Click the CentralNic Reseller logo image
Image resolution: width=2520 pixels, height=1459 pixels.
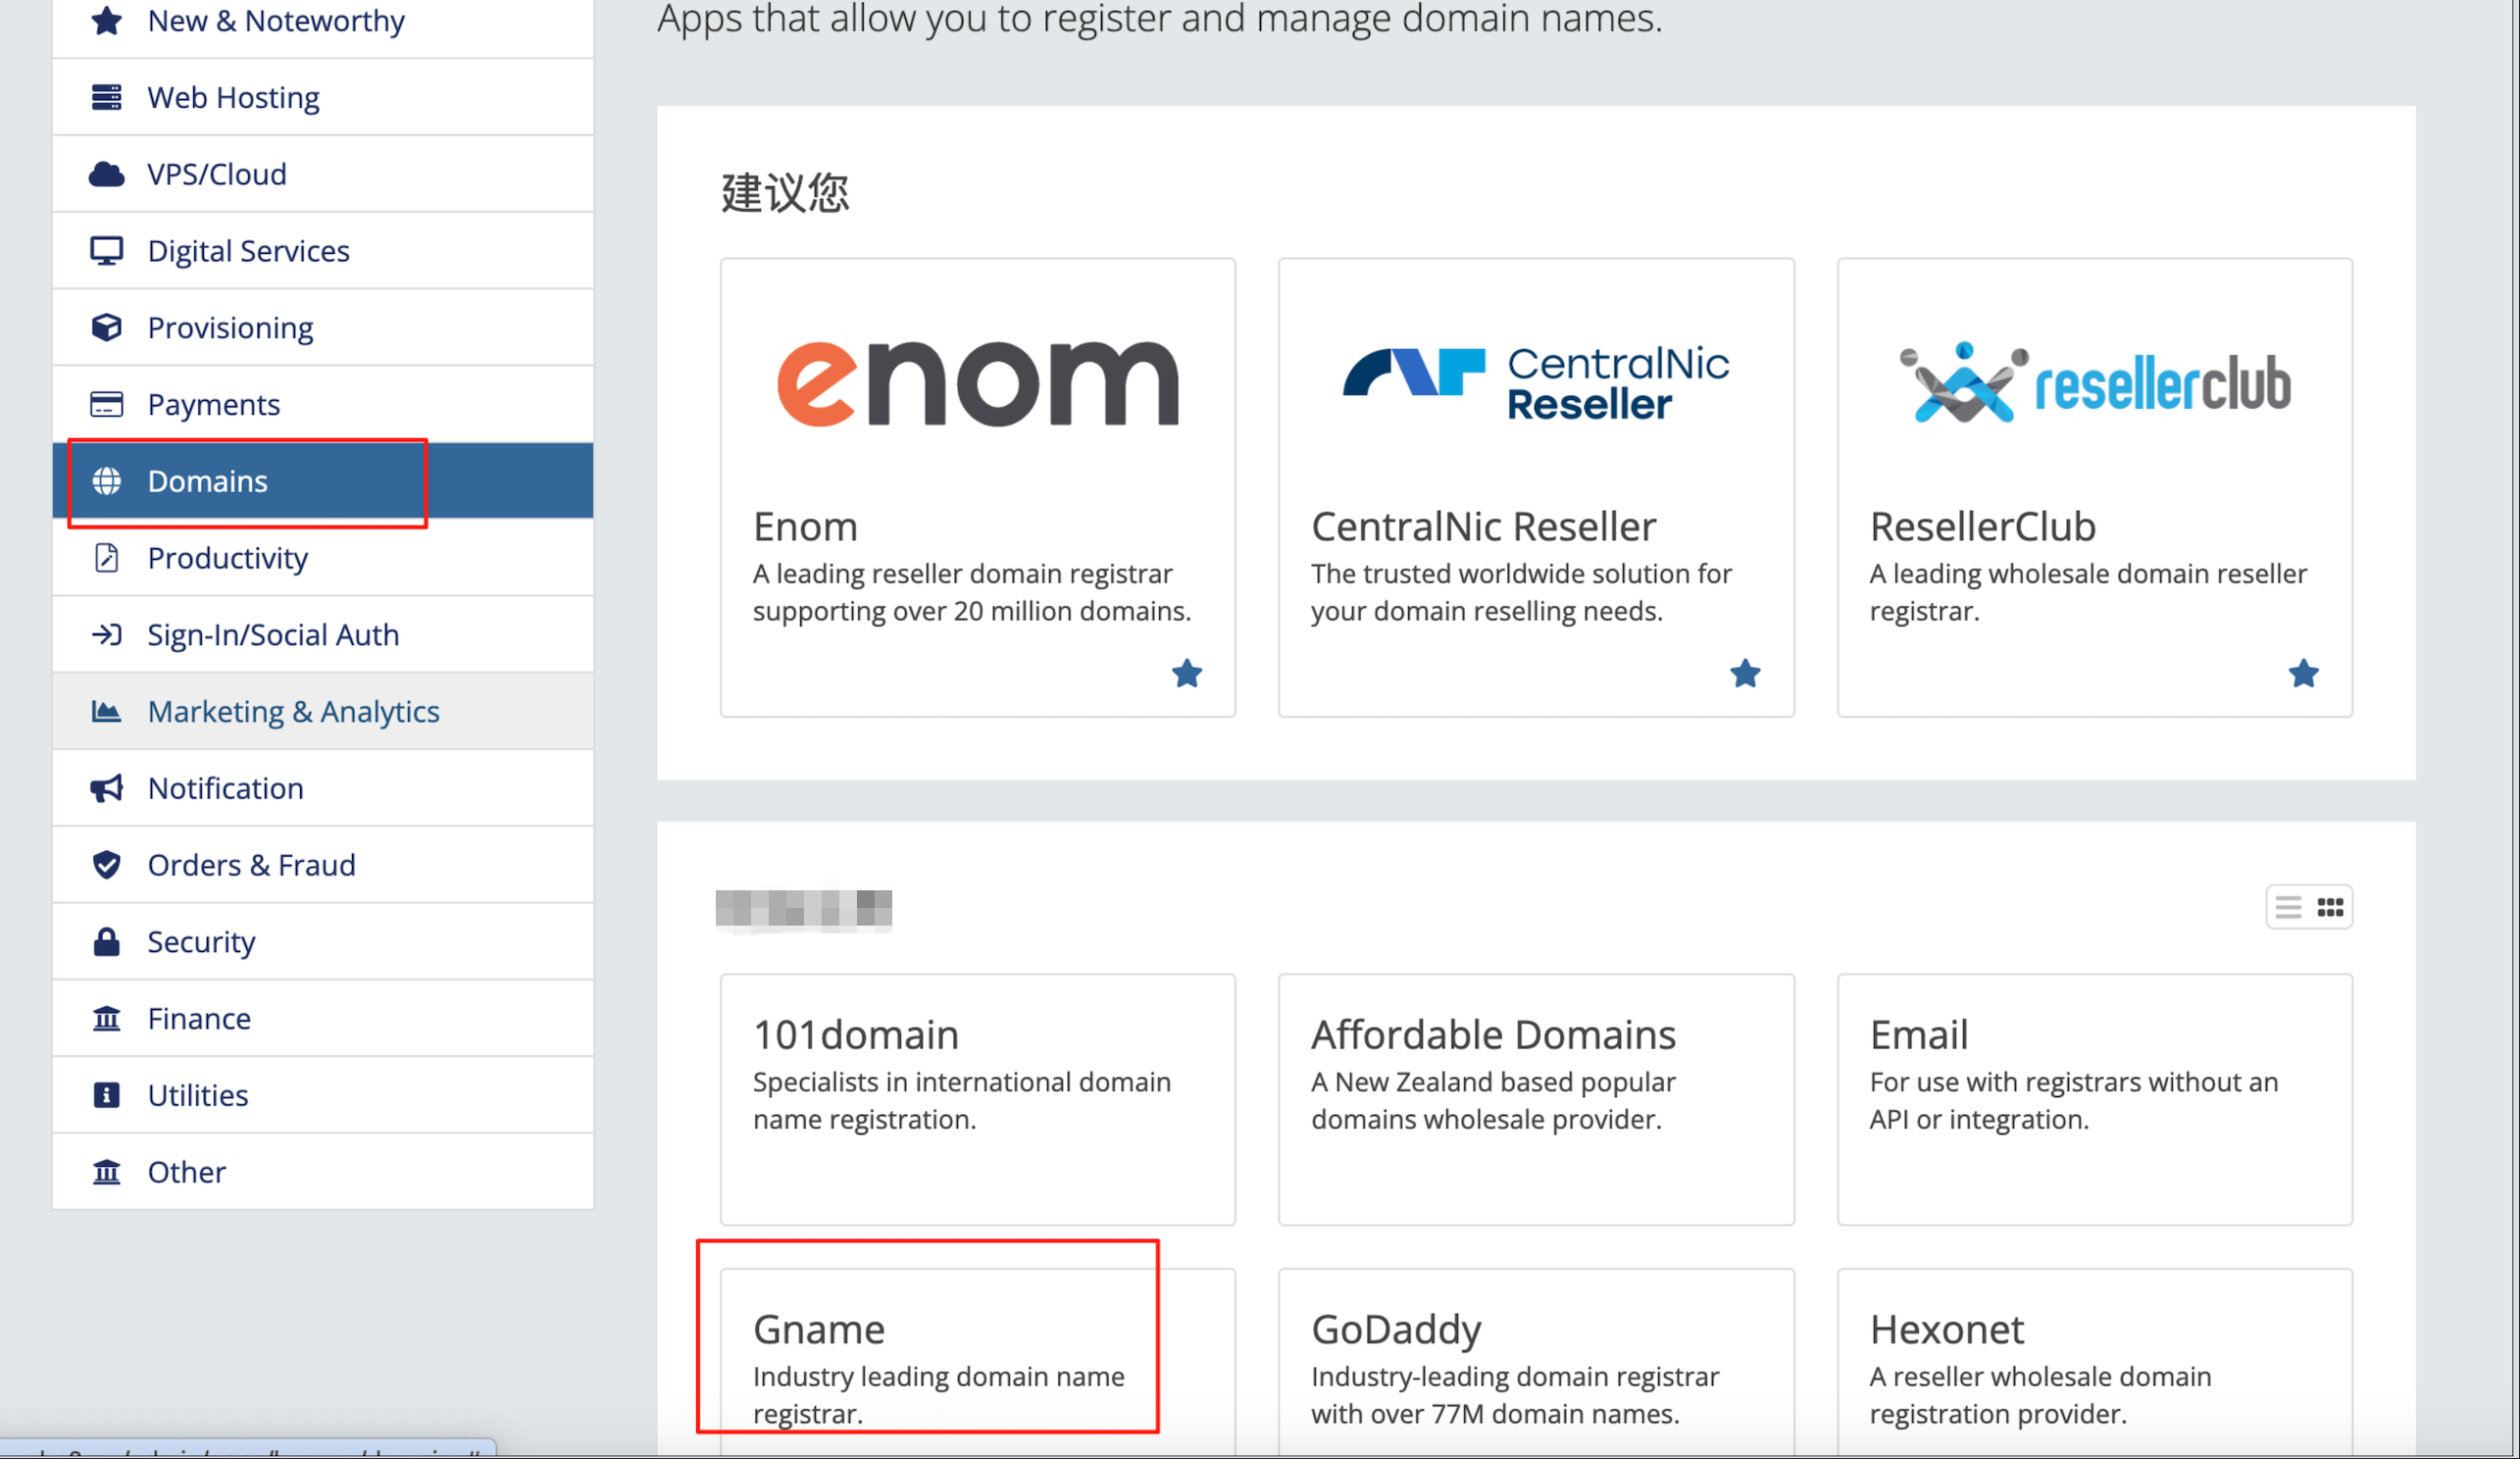(x=1536, y=384)
